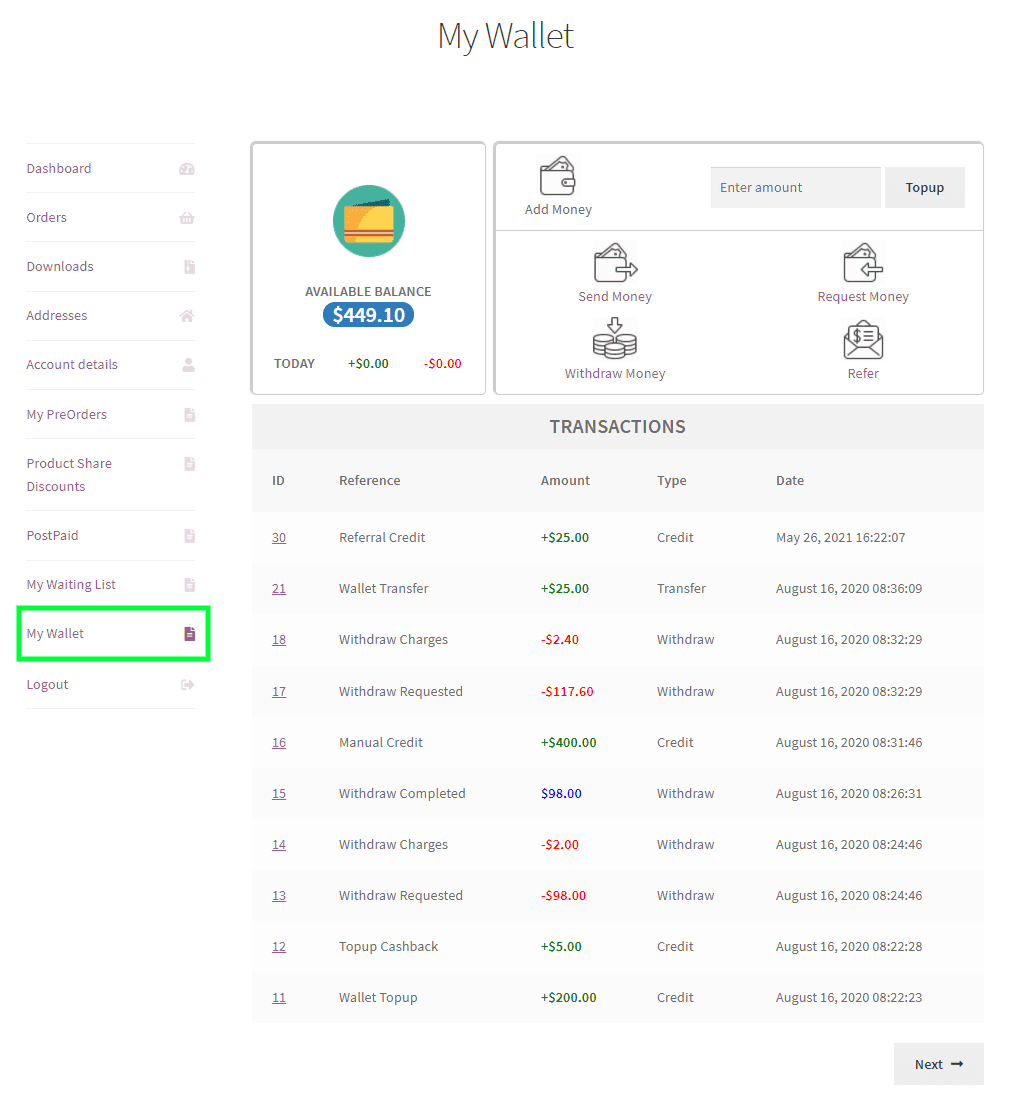This screenshot has height=1114, width=1015.
Task: Open transaction 30 details
Action: [x=278, y=537]
